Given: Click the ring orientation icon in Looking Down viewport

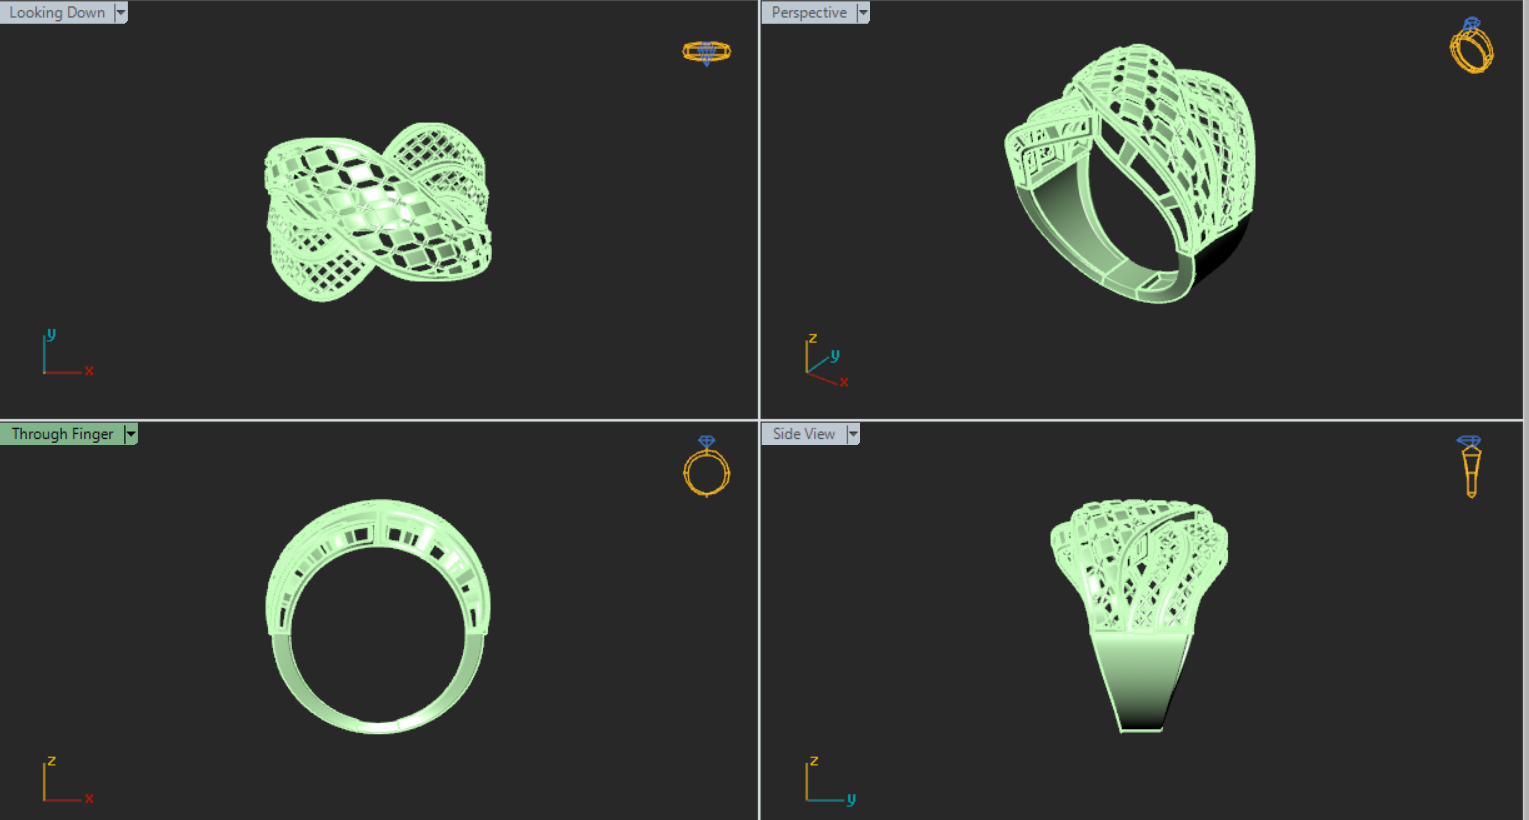Looking at the screenshot, I should tap(706, 51).
